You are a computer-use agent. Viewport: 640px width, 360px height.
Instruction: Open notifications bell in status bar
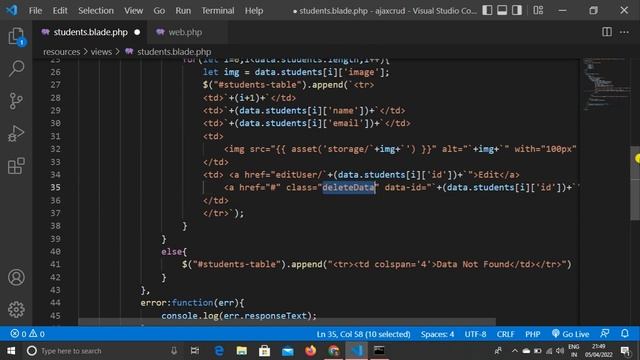point(625,333)
